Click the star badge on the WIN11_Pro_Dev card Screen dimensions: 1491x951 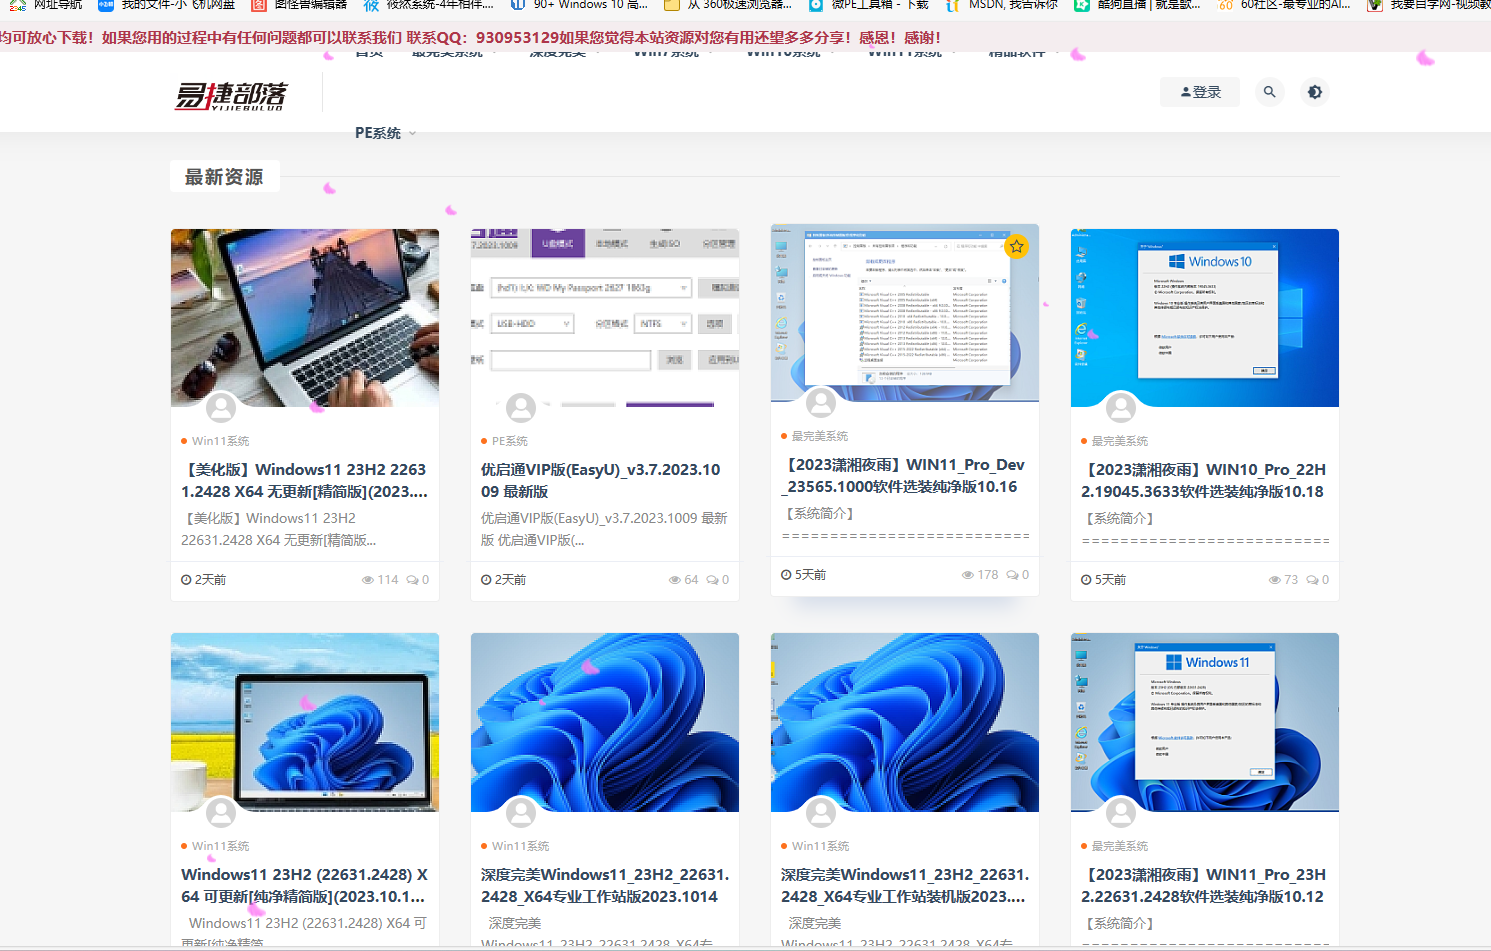tap(1016, 246)
